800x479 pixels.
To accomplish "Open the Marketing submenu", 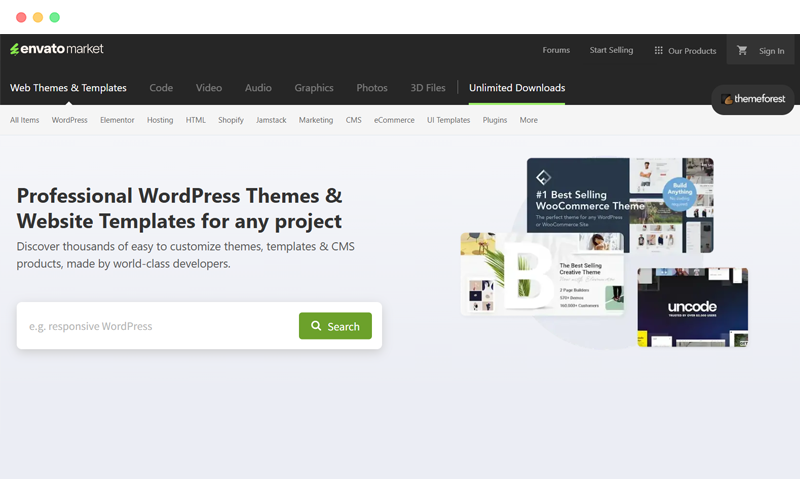I will point(316,120).
